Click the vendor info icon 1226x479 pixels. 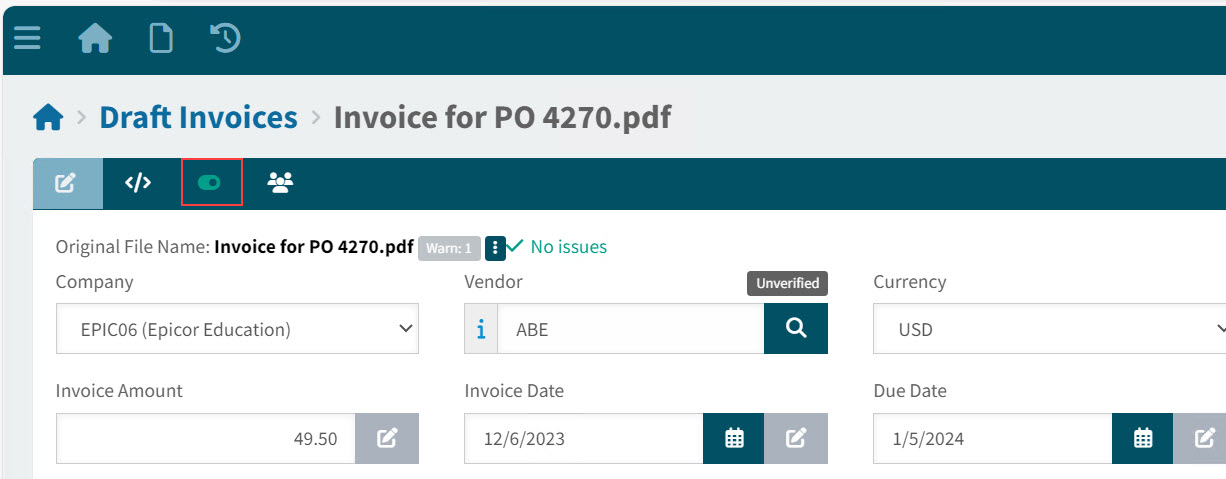481,329
